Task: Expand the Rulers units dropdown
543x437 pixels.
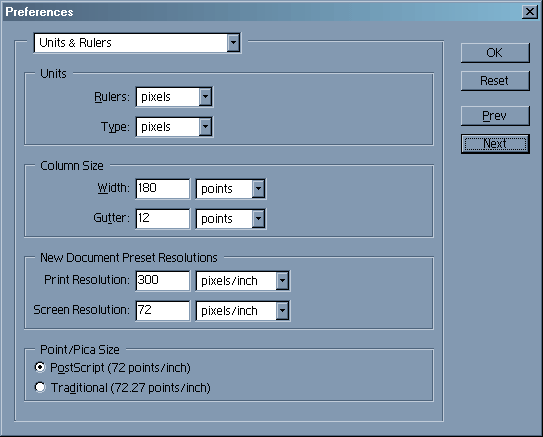Action: tap(174, 97)
